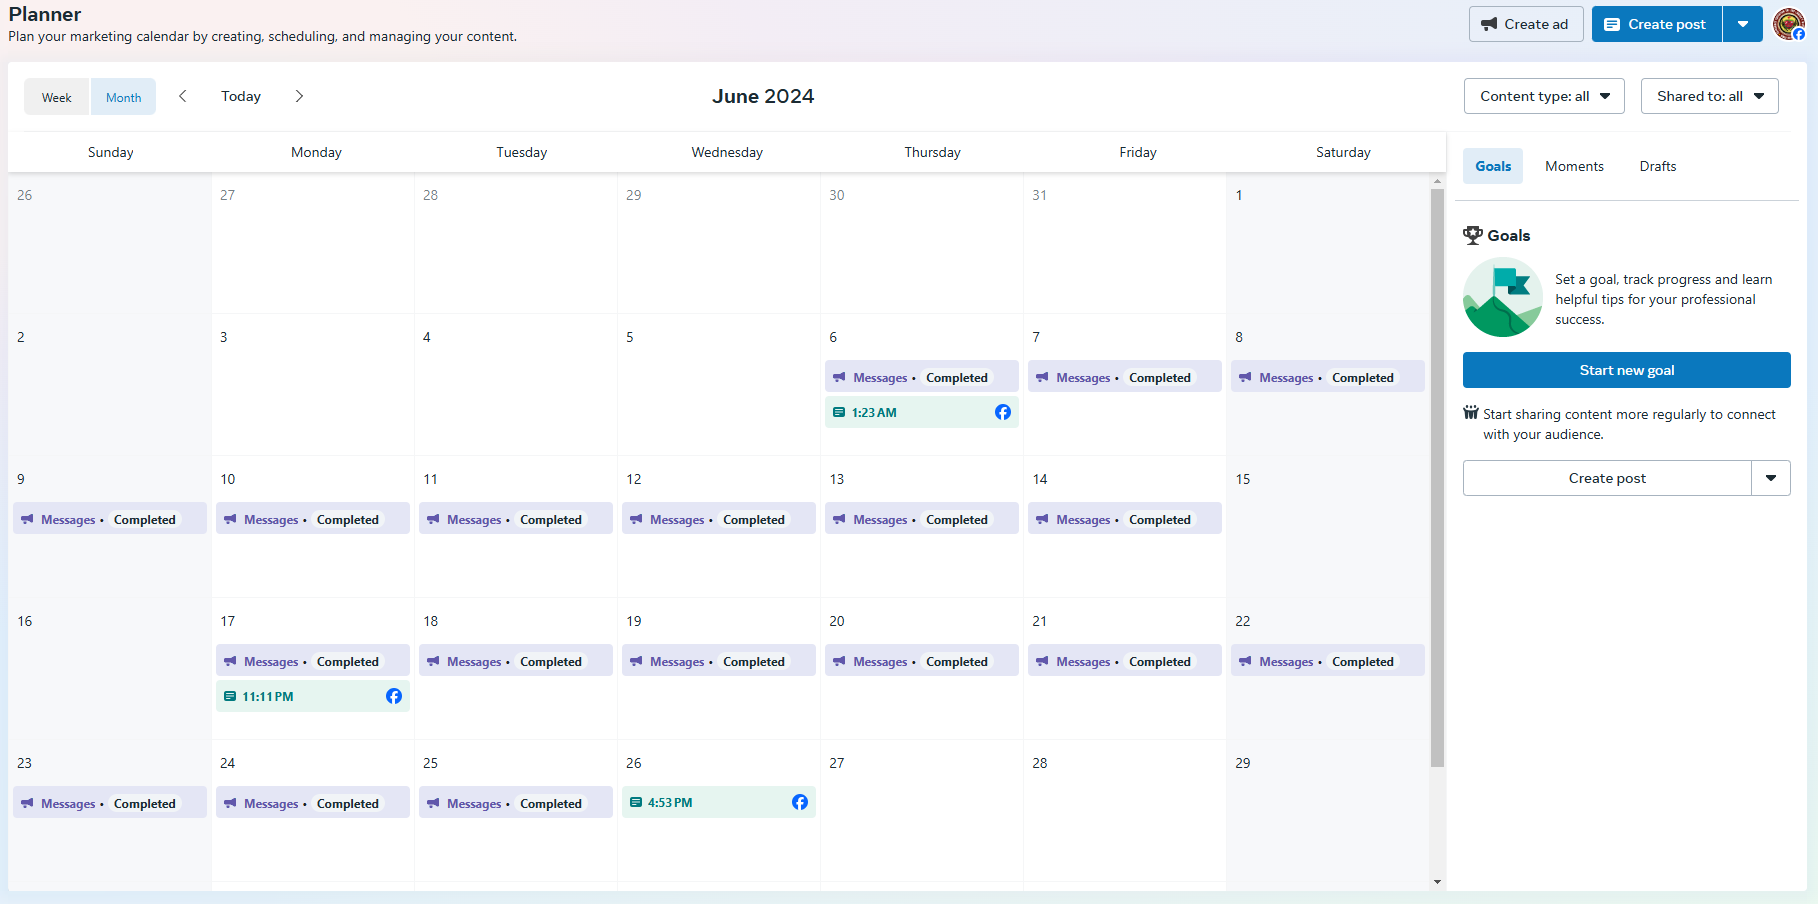Expand sidebar Create post dropdown arrow
This screenshot has width=1818, height=904.
point(1770,478)
